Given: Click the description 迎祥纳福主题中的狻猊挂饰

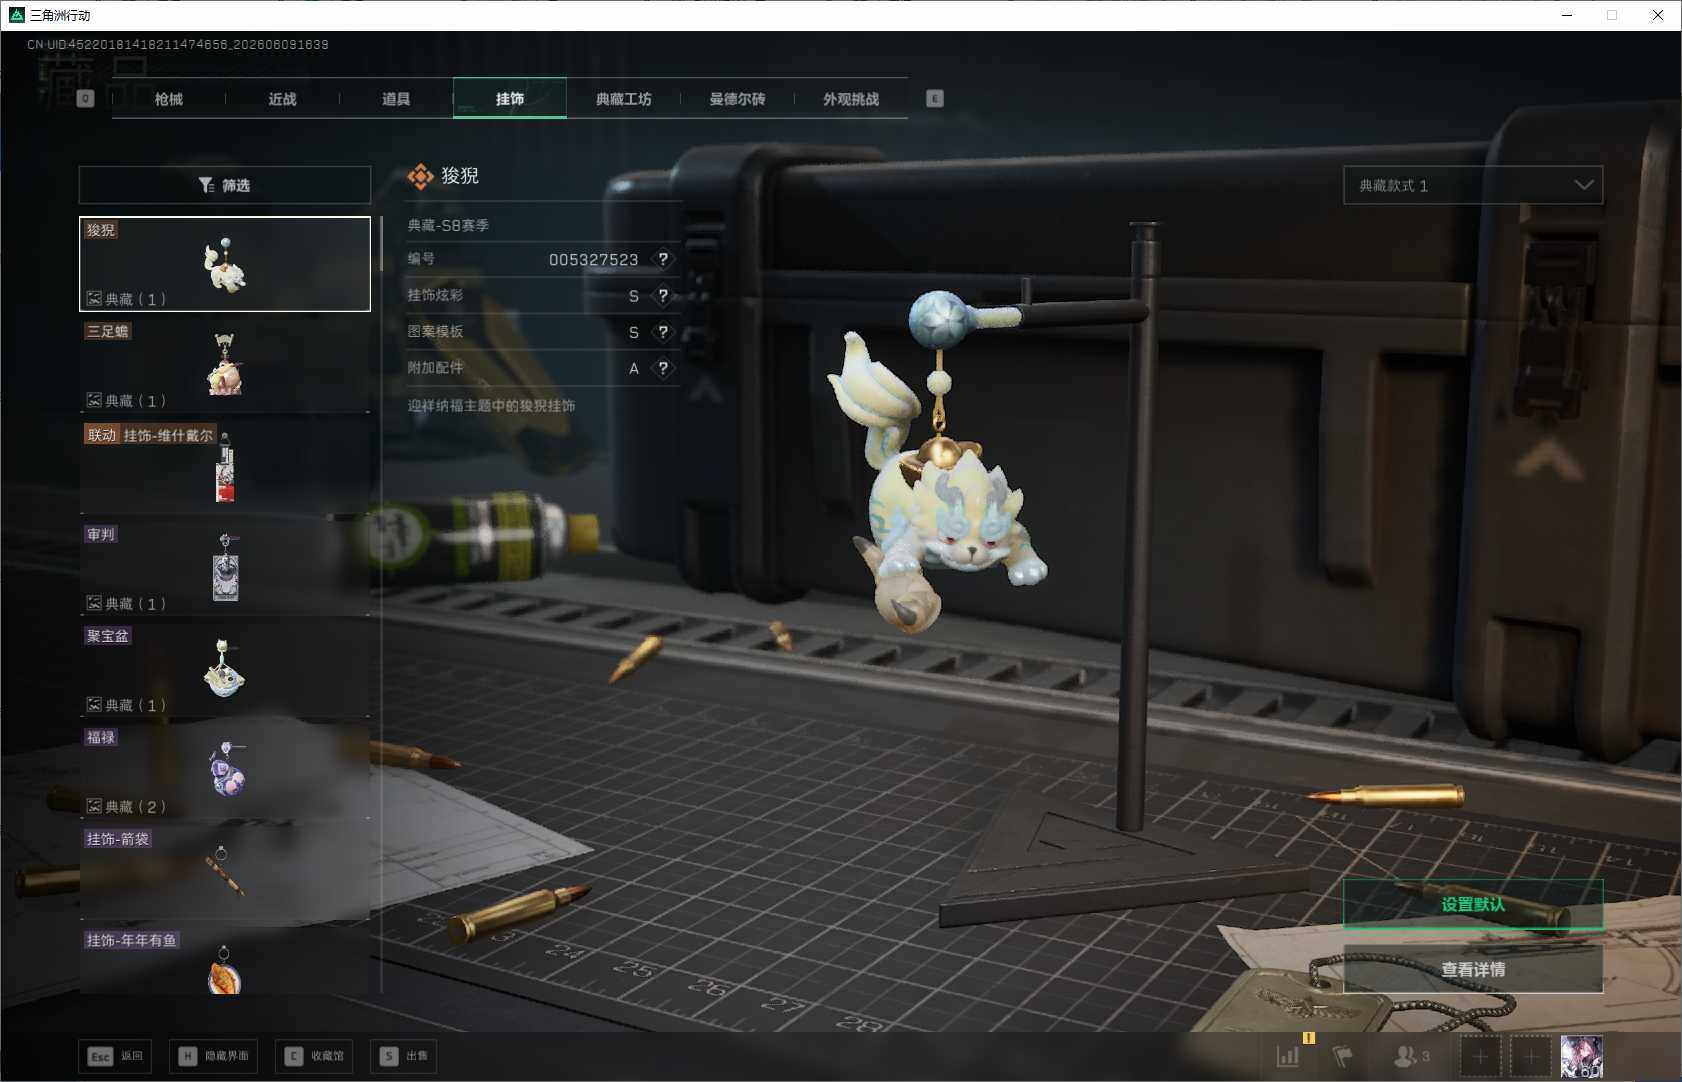Looking at the screenshot, I should pos(491,405).
